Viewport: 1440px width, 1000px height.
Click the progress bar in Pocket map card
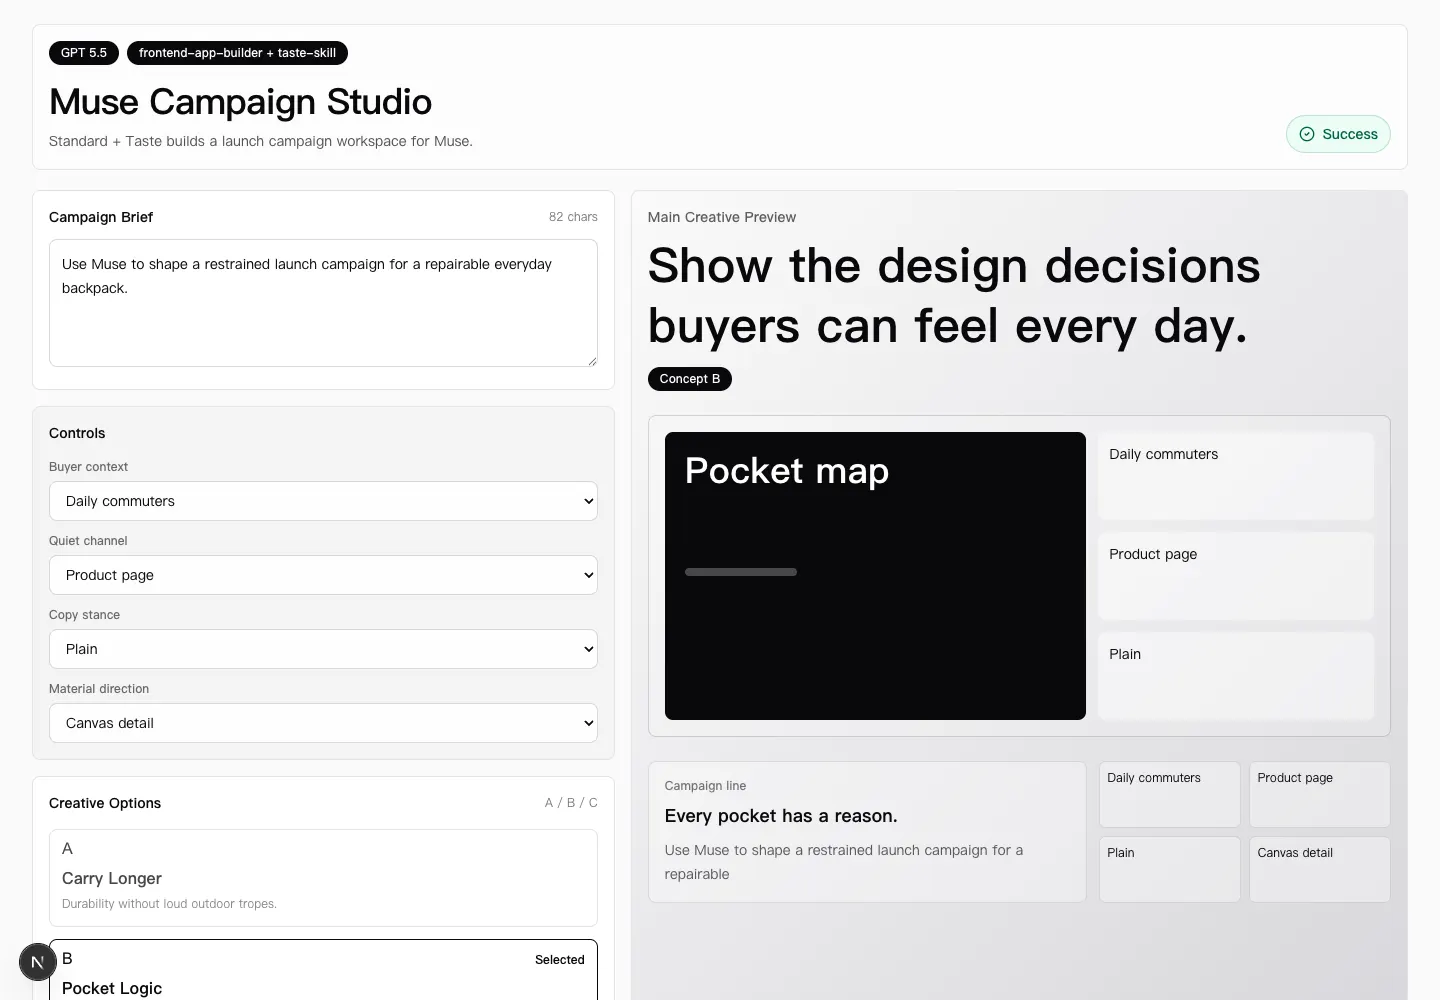pos(741,572)
